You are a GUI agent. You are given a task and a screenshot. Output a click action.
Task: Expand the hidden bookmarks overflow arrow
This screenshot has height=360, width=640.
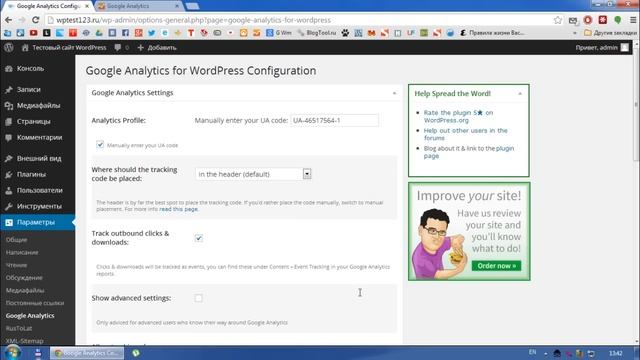click(575, 33)
